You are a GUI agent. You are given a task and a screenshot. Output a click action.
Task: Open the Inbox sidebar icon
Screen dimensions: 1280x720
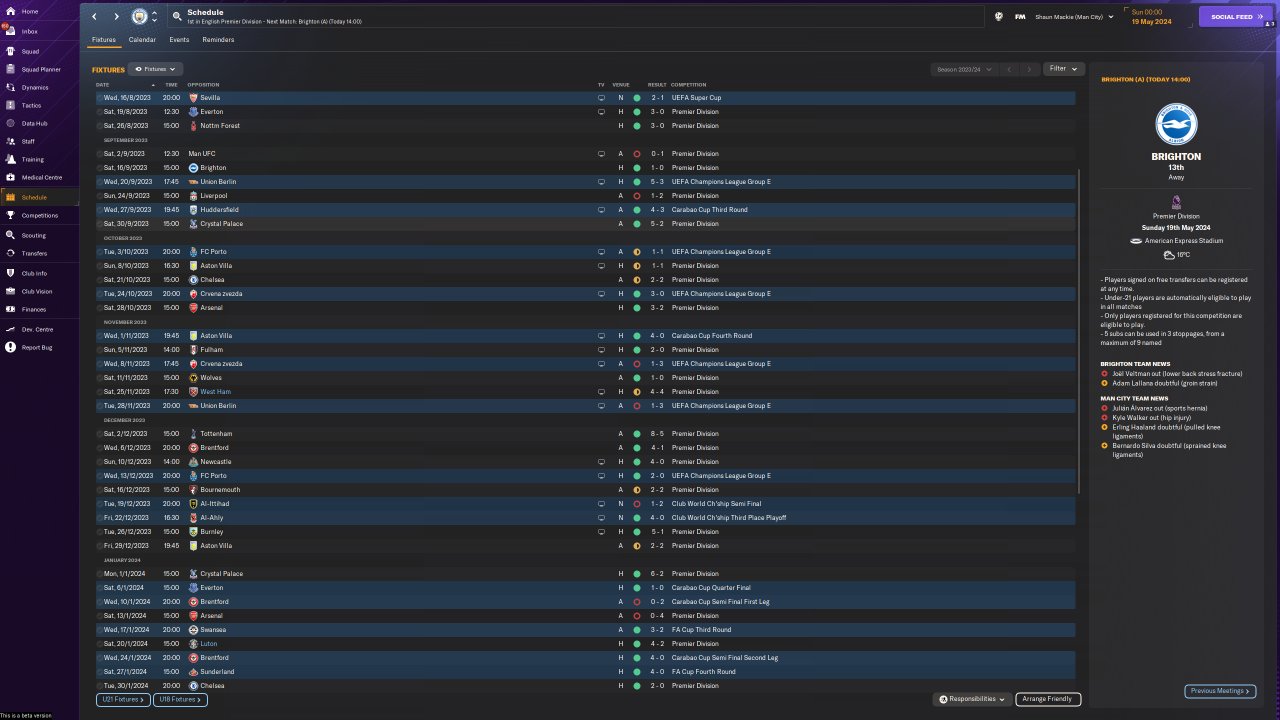coord(9,31)
